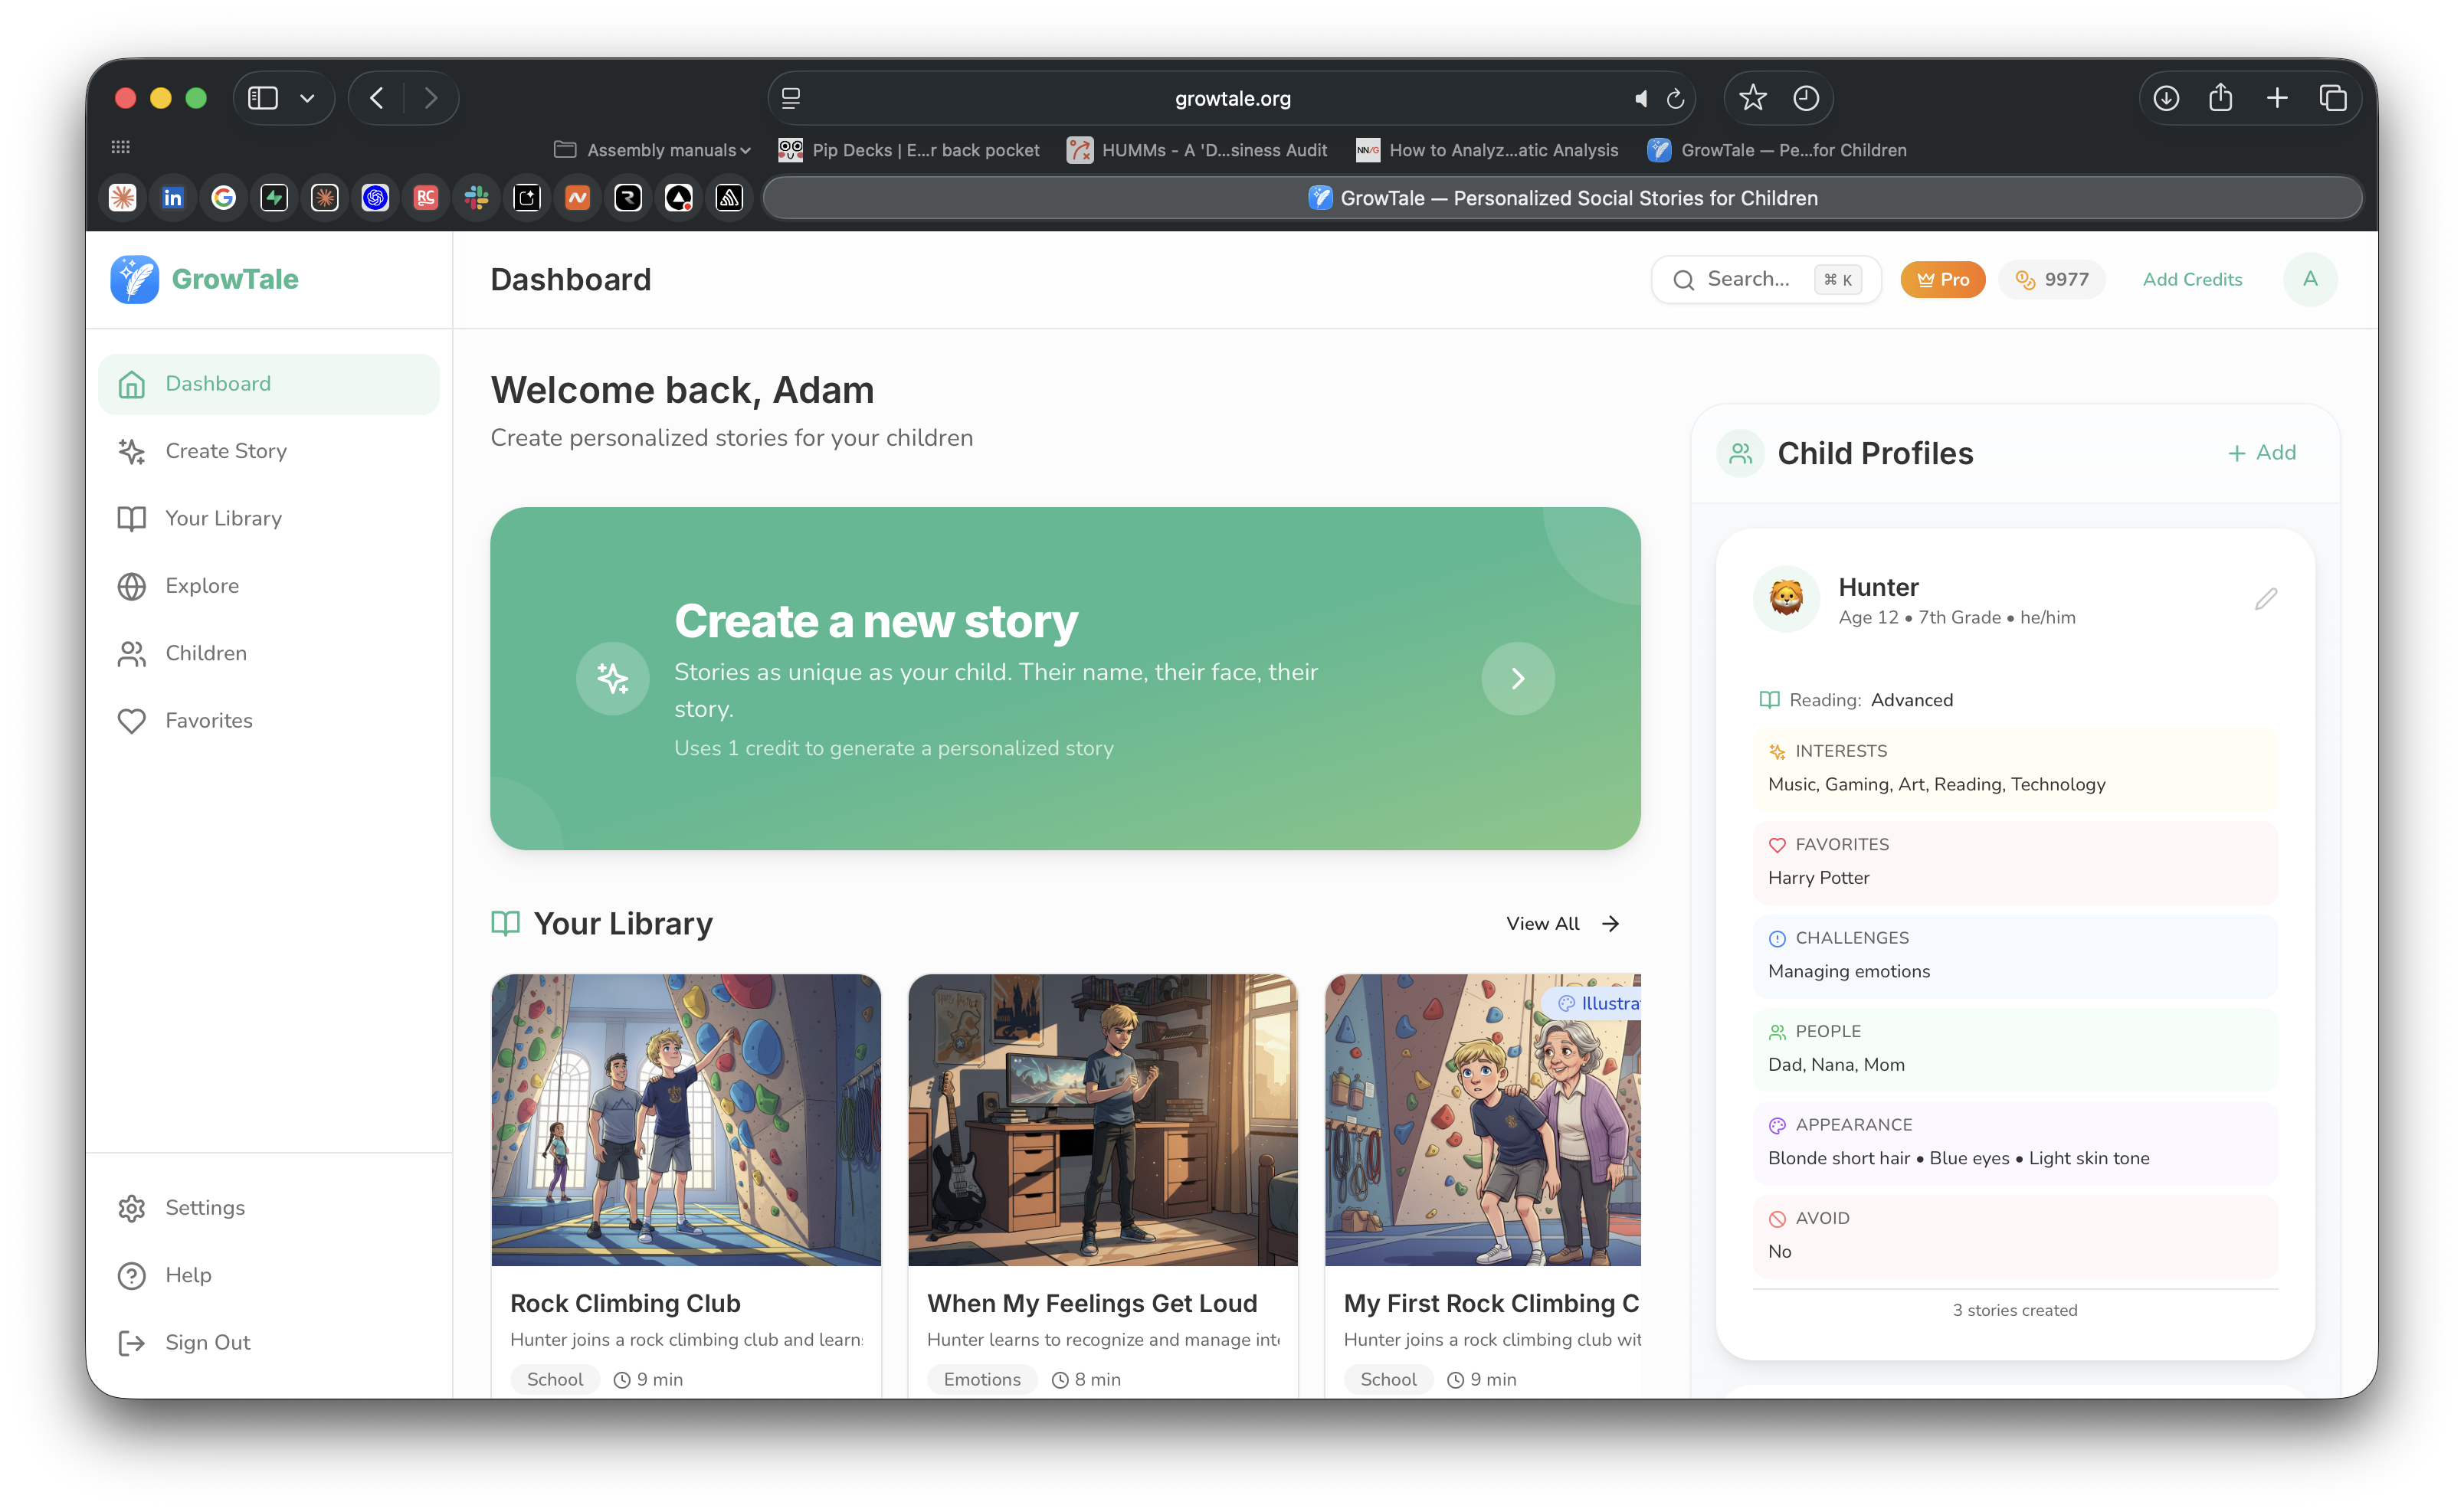Click the Pro crown badge

[1942, 279]
